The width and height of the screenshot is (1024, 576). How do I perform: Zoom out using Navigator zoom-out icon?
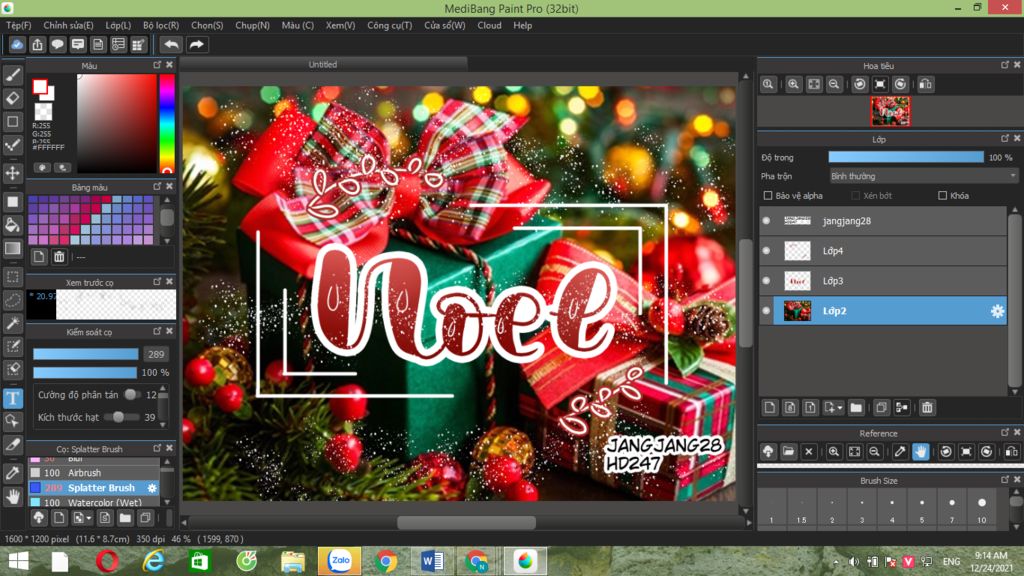[x=834, y=84]
